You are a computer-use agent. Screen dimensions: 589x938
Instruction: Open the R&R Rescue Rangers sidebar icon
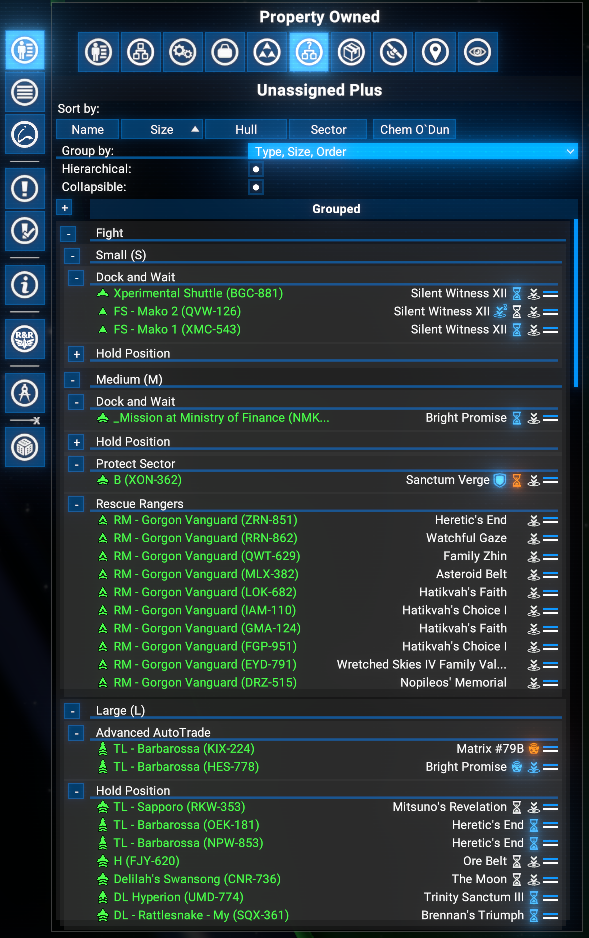[25, 339]
